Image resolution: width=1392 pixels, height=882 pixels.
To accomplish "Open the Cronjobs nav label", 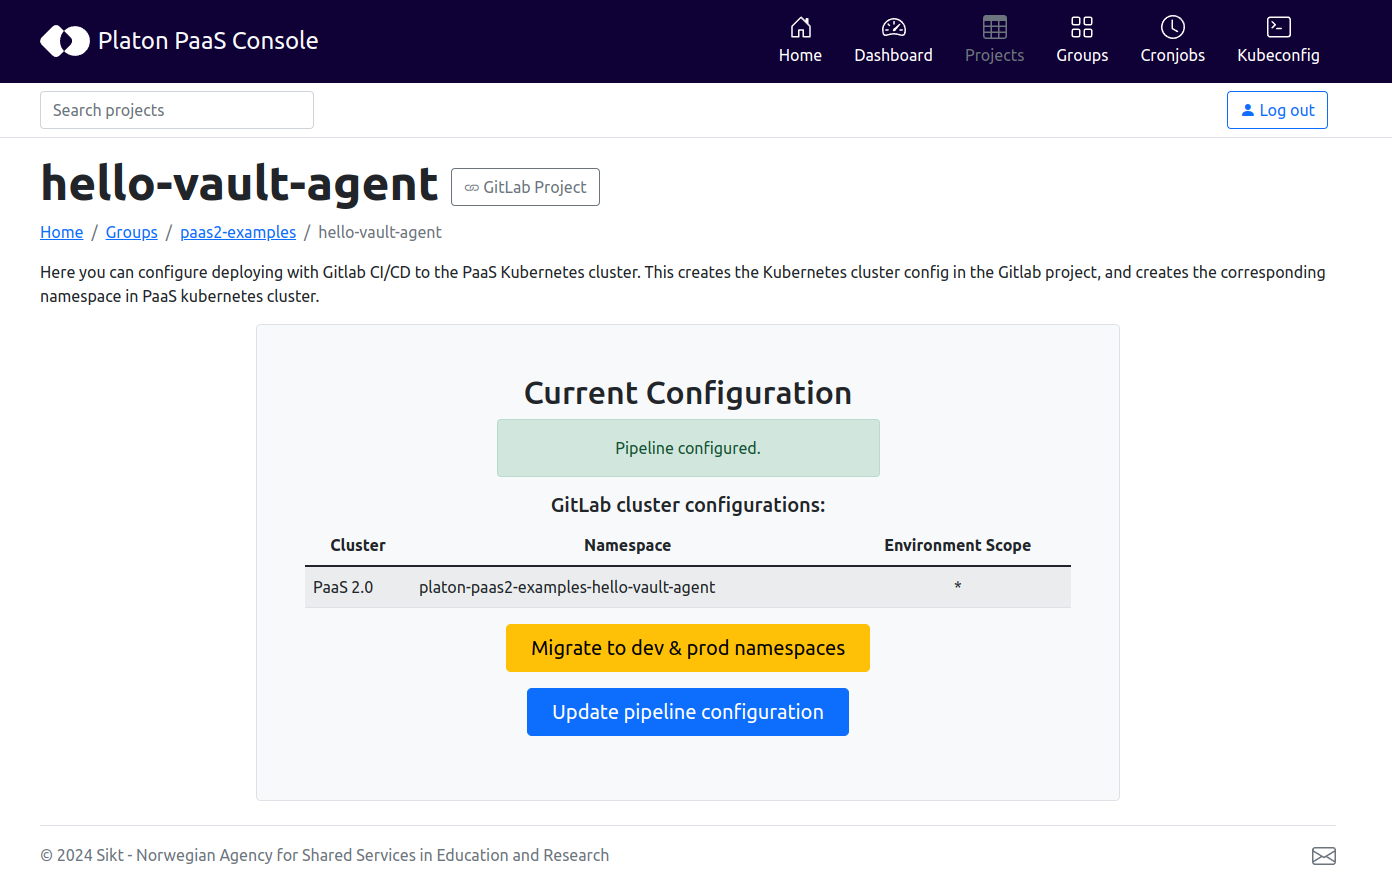I will [1173, 55].
